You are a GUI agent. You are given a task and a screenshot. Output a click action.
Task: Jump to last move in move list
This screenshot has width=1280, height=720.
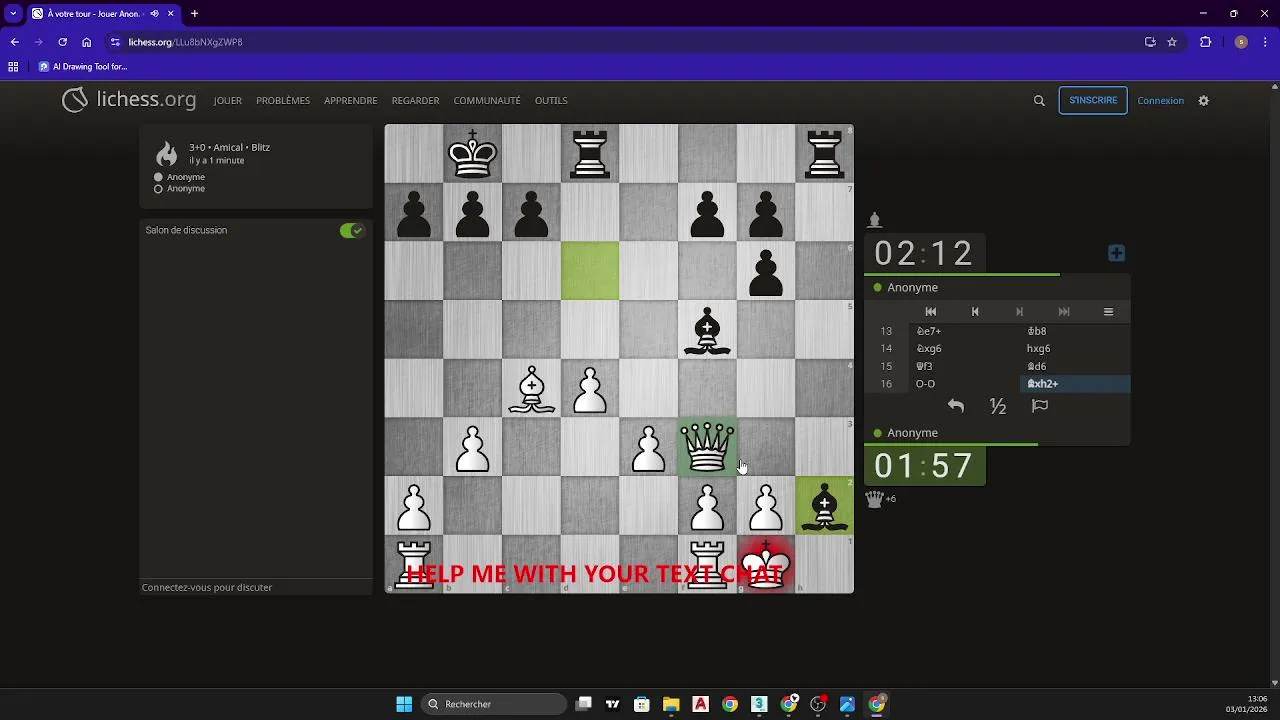1064,312
